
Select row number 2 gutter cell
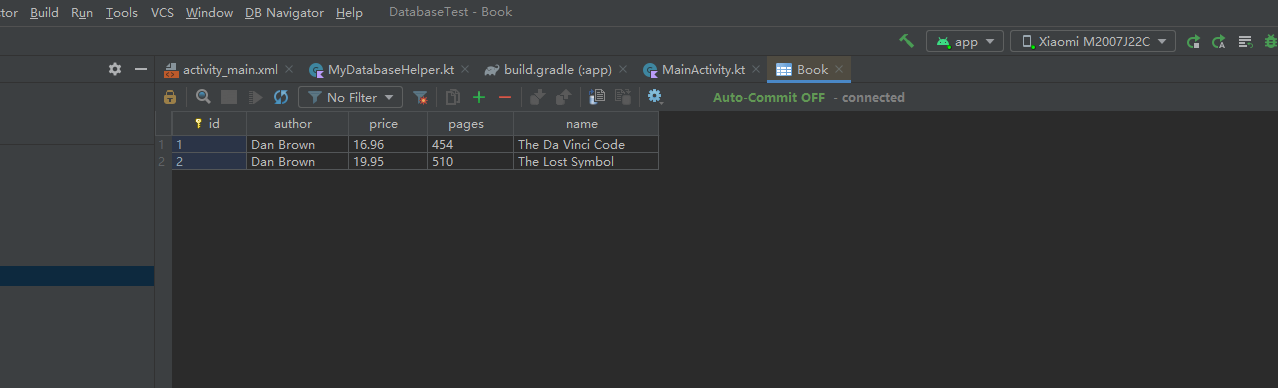click(x=163, y=161)
